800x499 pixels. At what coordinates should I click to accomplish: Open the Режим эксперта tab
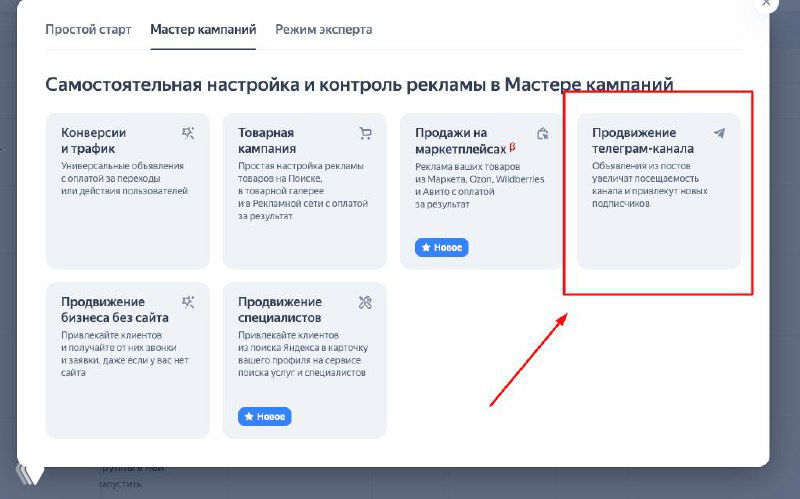pos(323,30)
